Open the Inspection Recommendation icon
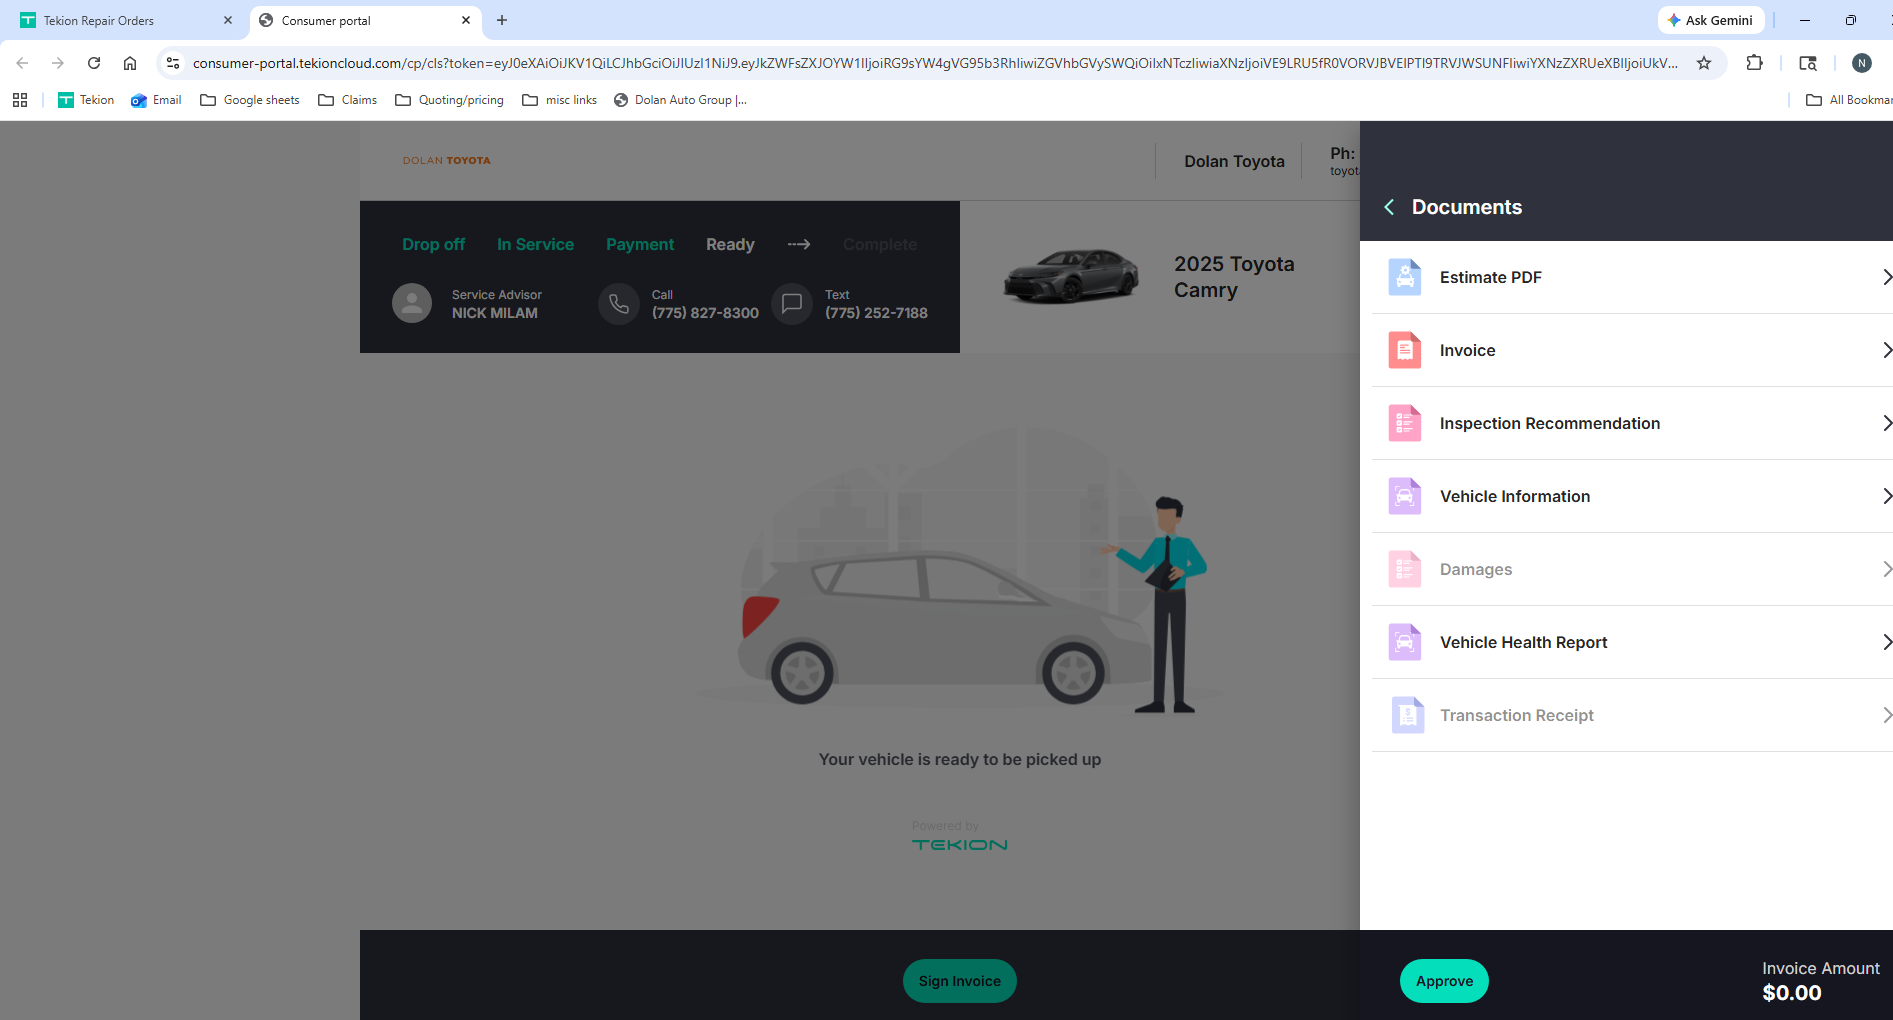Screen dimensions: 1893x1020 pos(1405,423)
